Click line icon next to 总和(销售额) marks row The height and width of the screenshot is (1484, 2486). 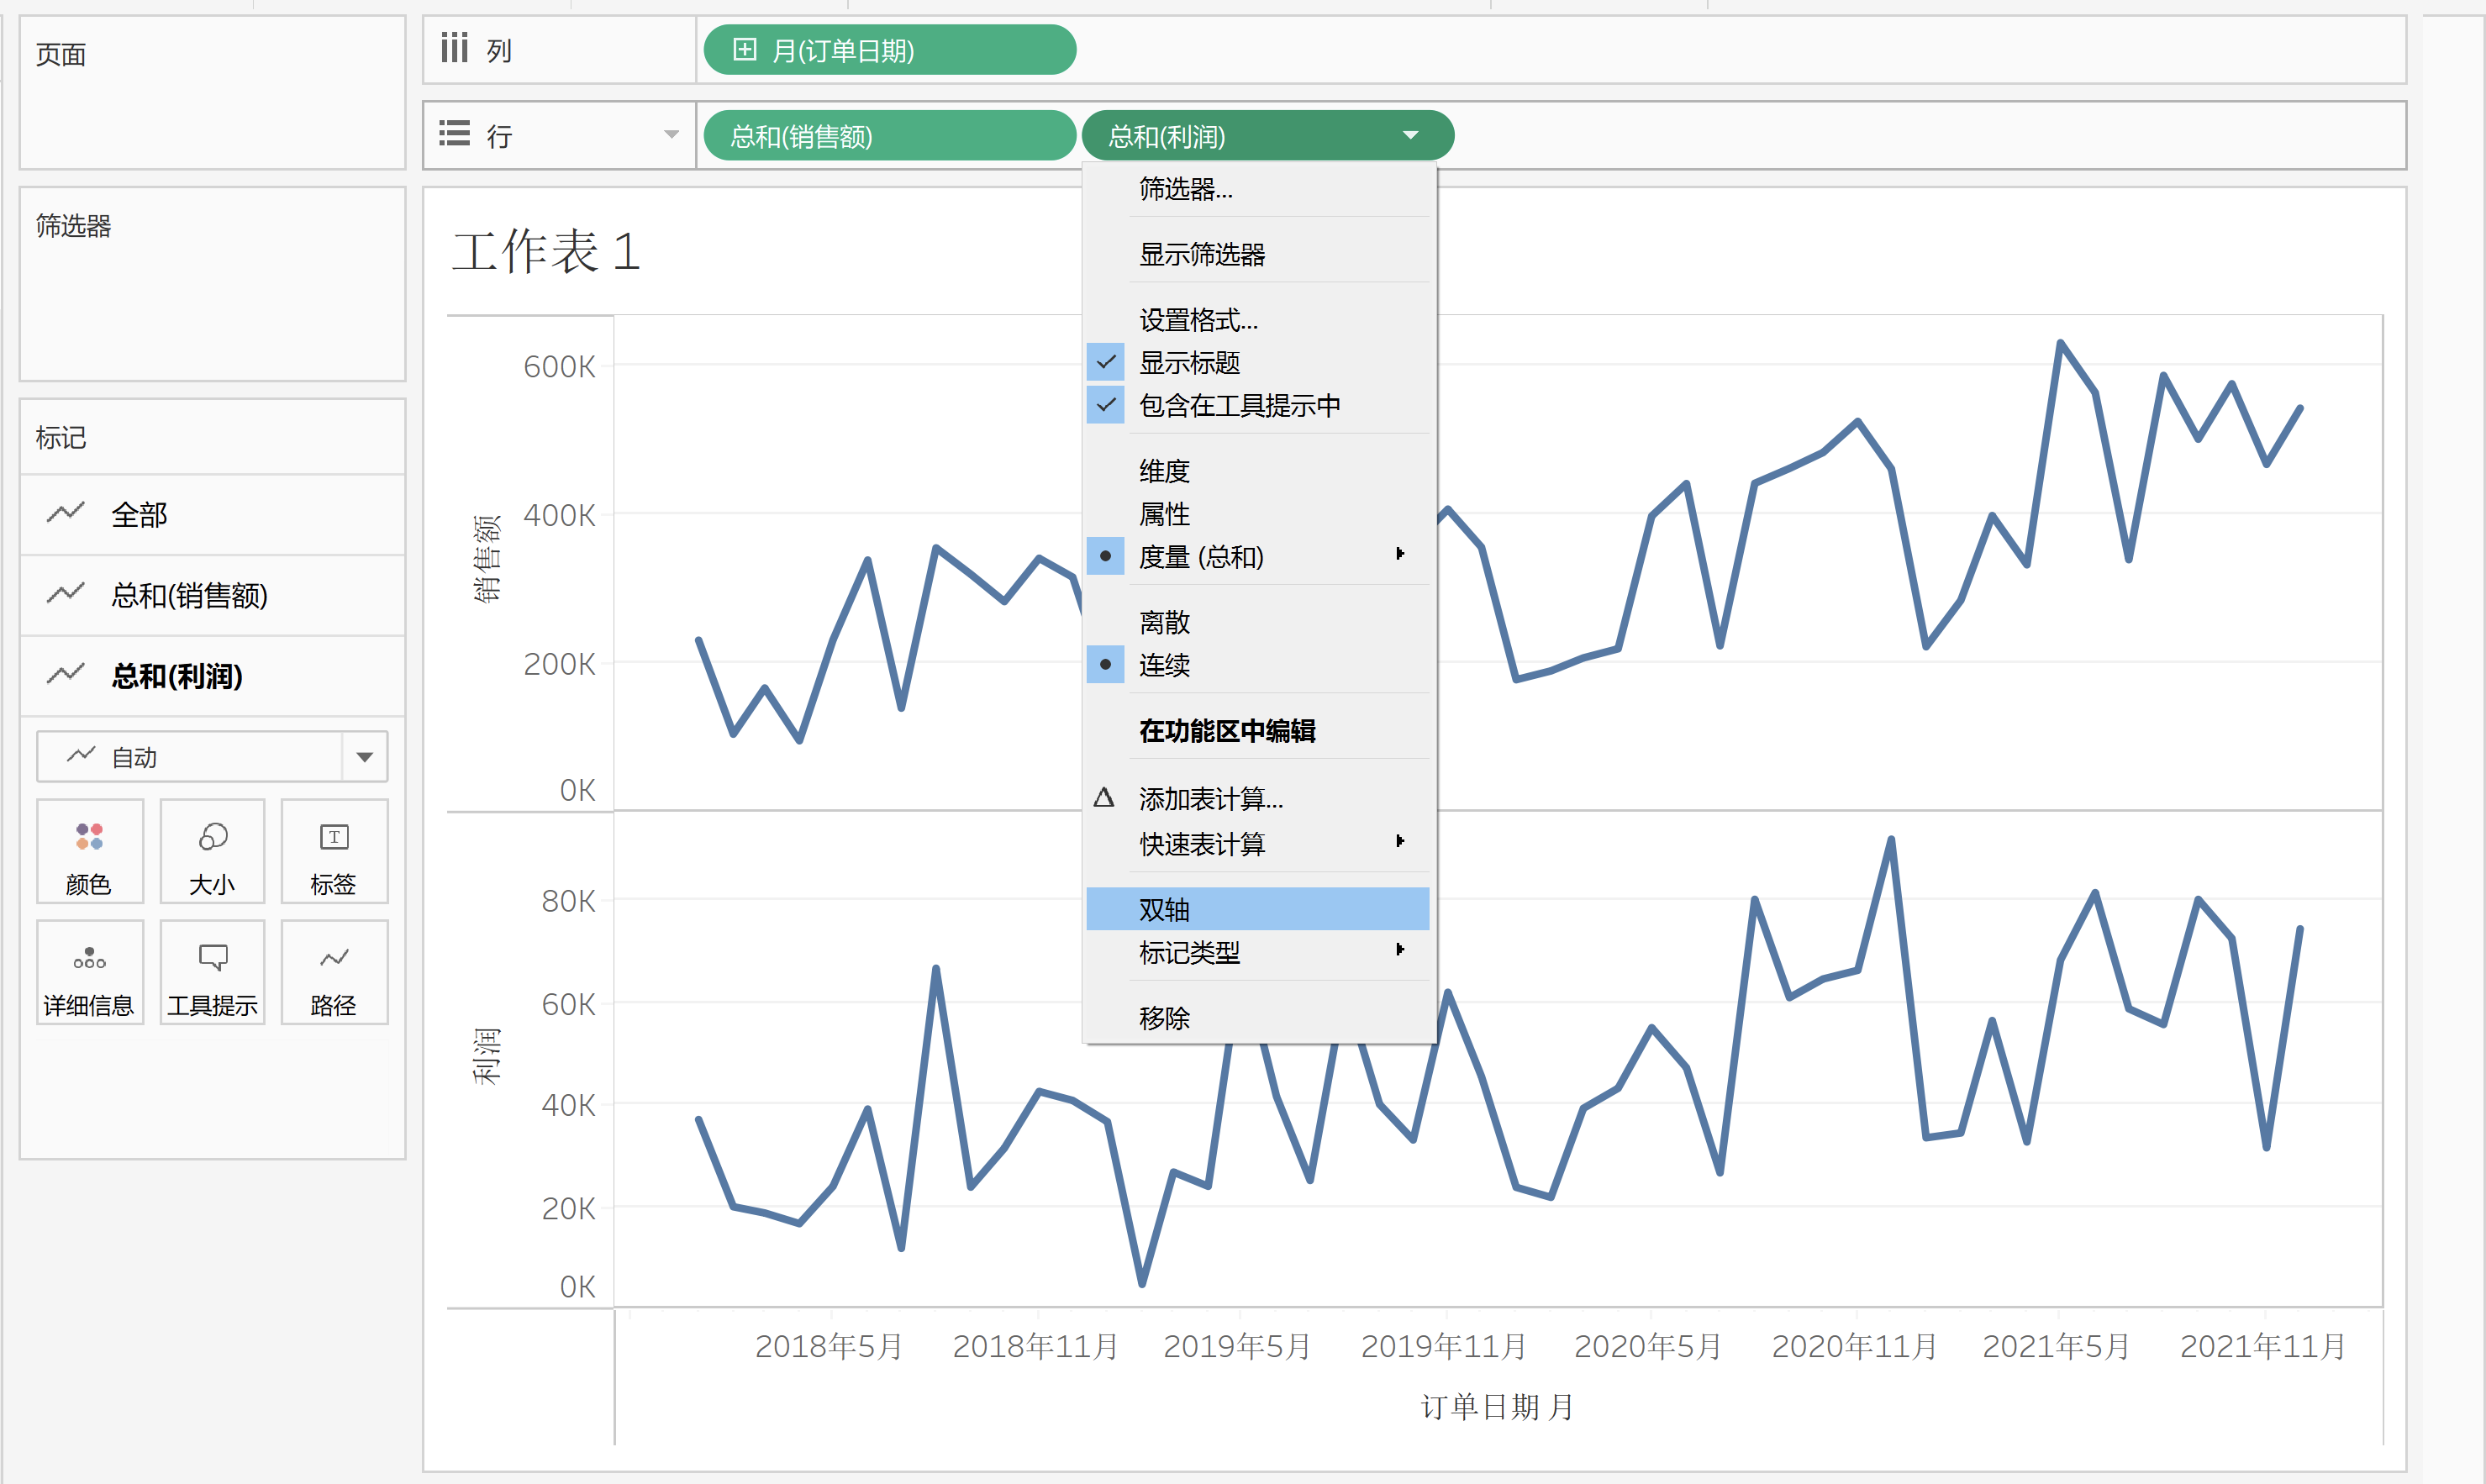click(66, 593)
